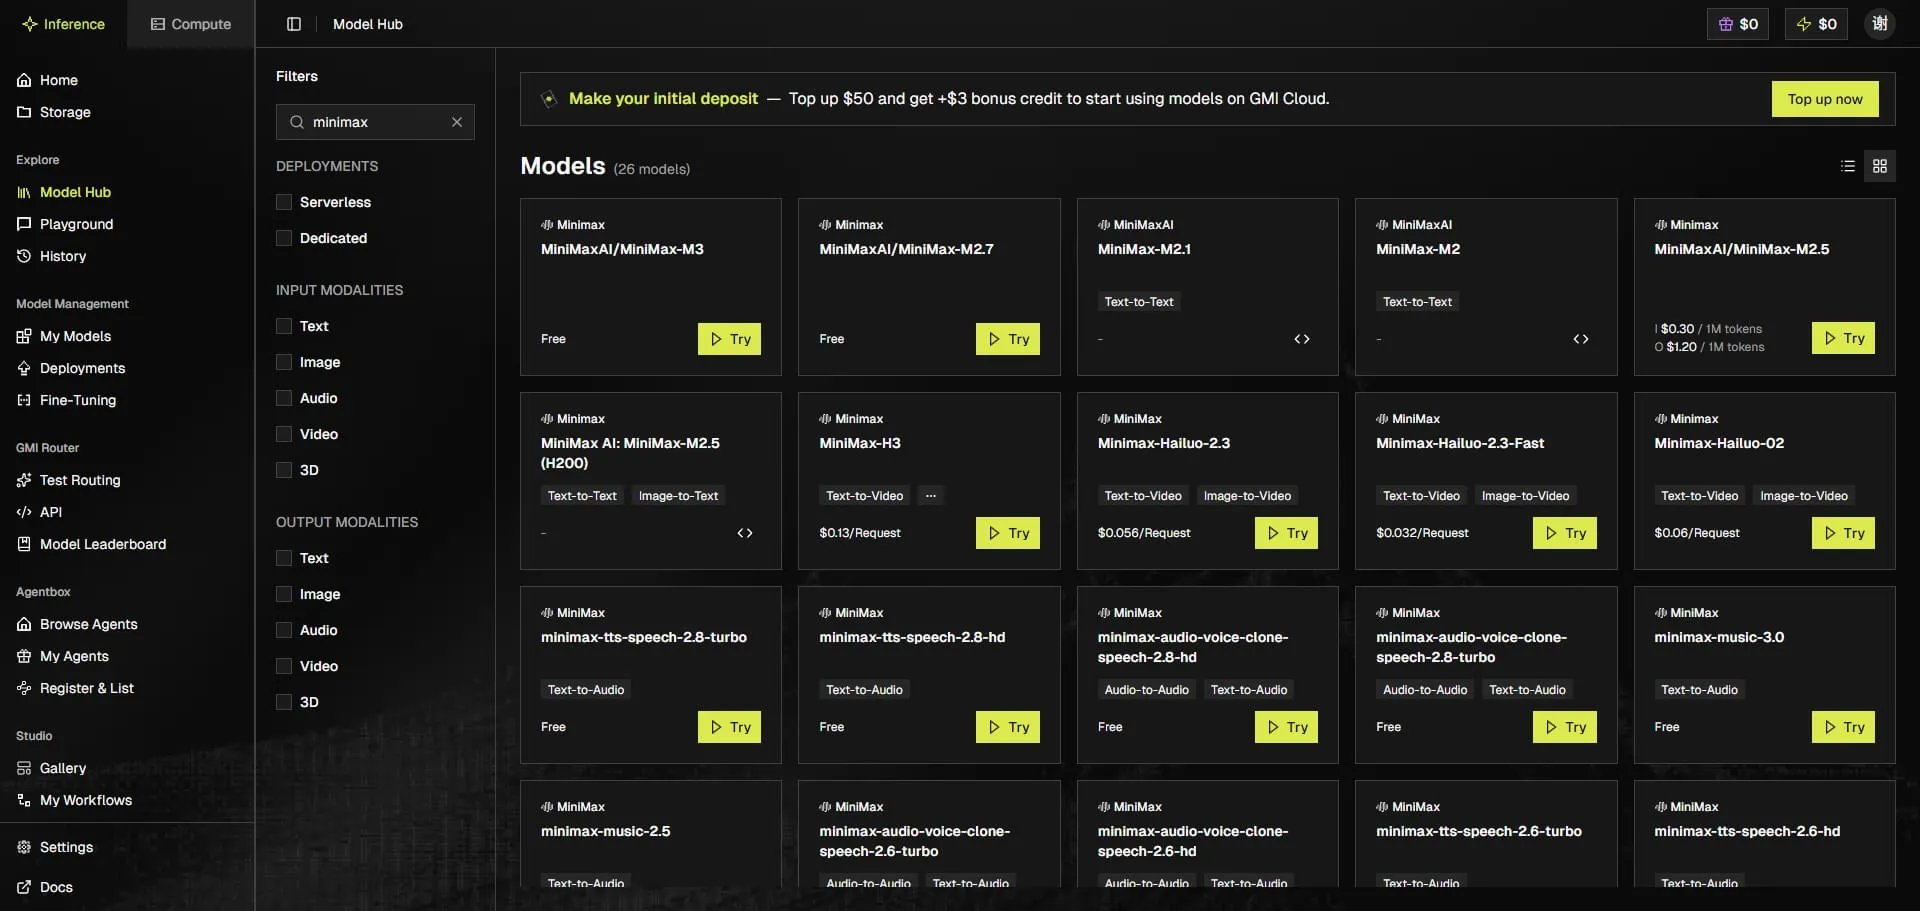Switch to the Compute tab
Image resolution: width=1920 pixels, height=911 pixels.
191,24
